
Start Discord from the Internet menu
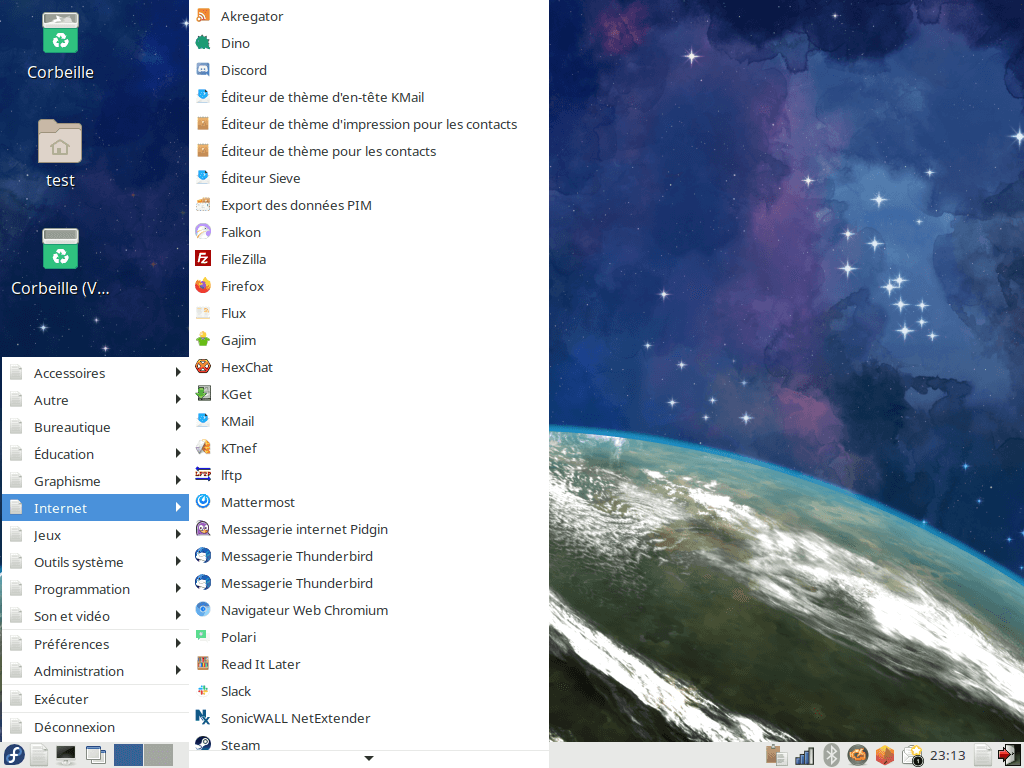pyautogui.click(x=368, y=70)
